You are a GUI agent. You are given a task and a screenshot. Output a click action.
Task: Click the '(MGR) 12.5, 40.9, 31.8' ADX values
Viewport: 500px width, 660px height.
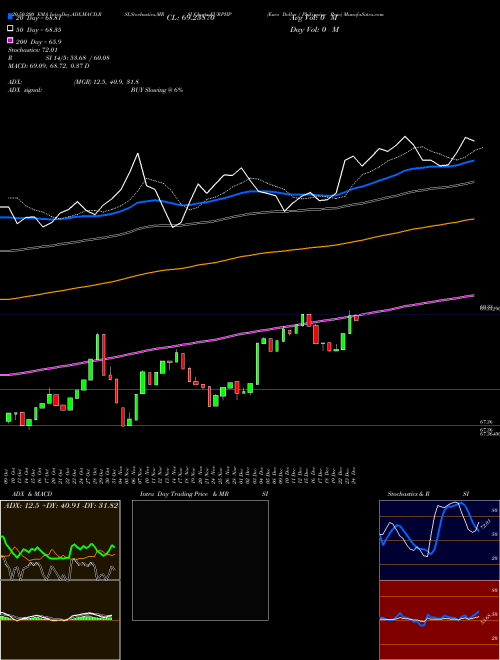point(106,82)
